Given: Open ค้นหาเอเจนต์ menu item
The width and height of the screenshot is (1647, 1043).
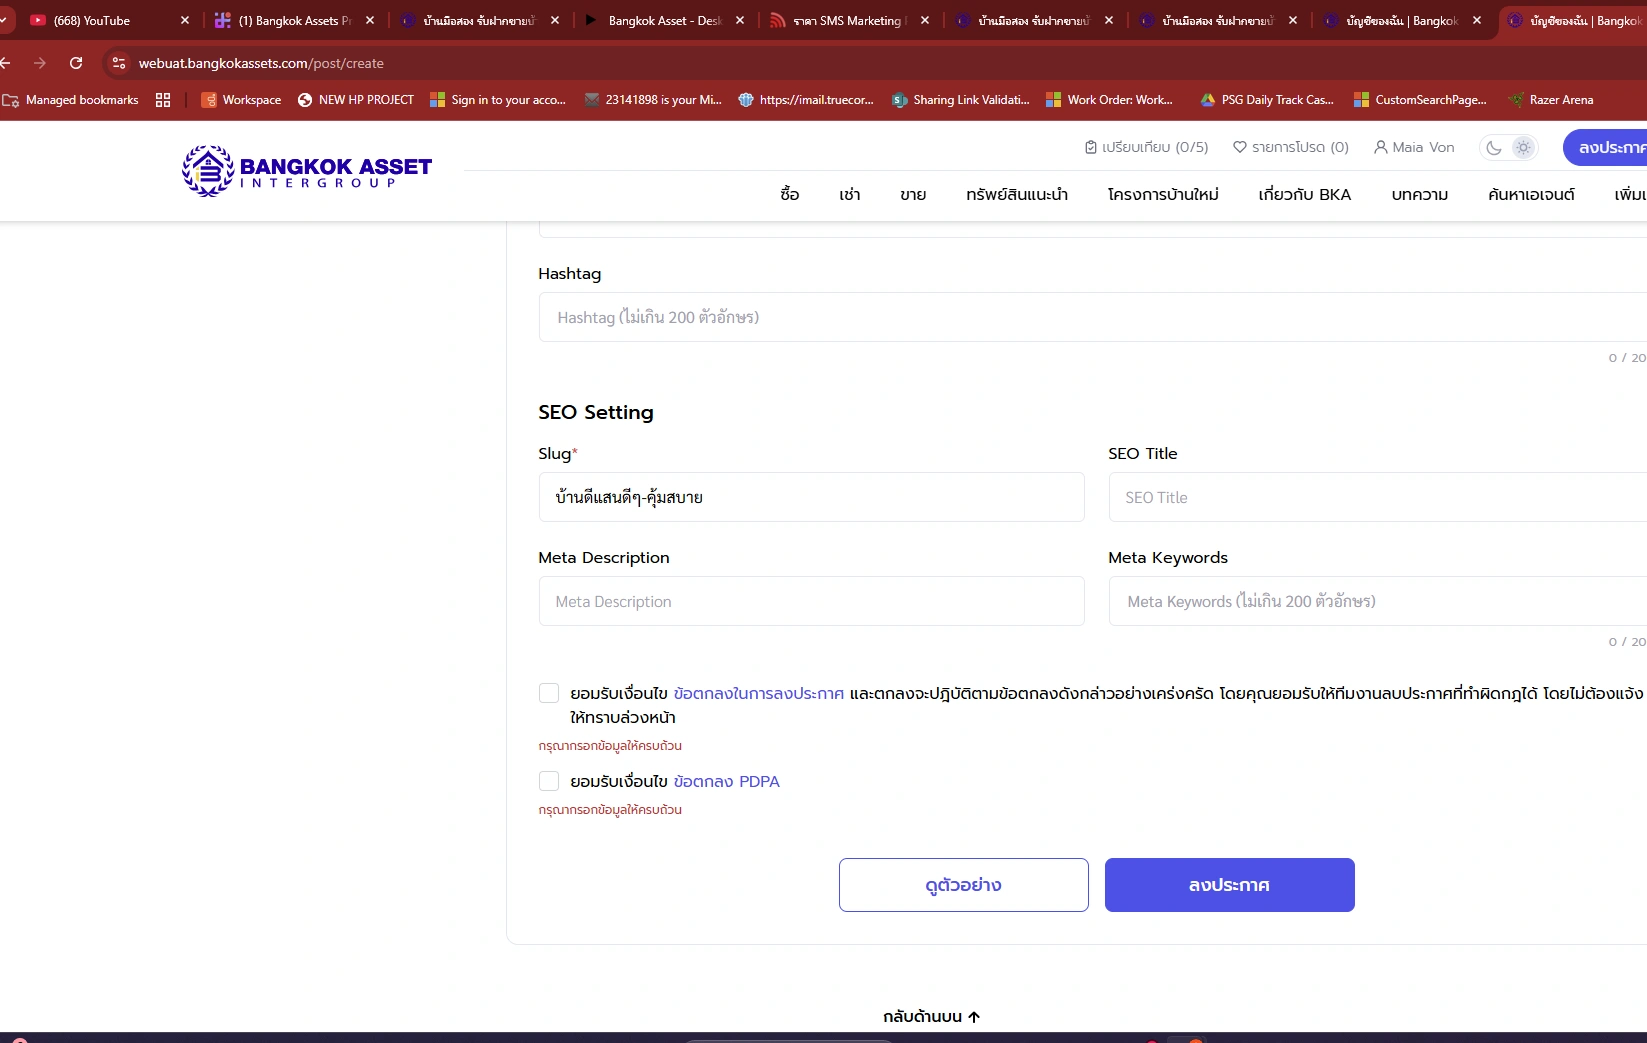Looking at the screenshot, I should [x=1531, y=194].
